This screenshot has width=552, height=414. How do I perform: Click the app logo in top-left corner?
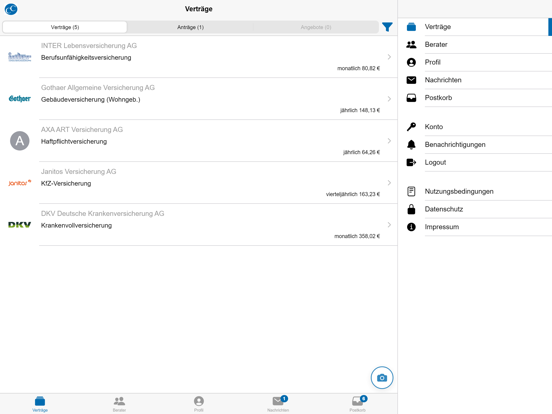[11, 9]
